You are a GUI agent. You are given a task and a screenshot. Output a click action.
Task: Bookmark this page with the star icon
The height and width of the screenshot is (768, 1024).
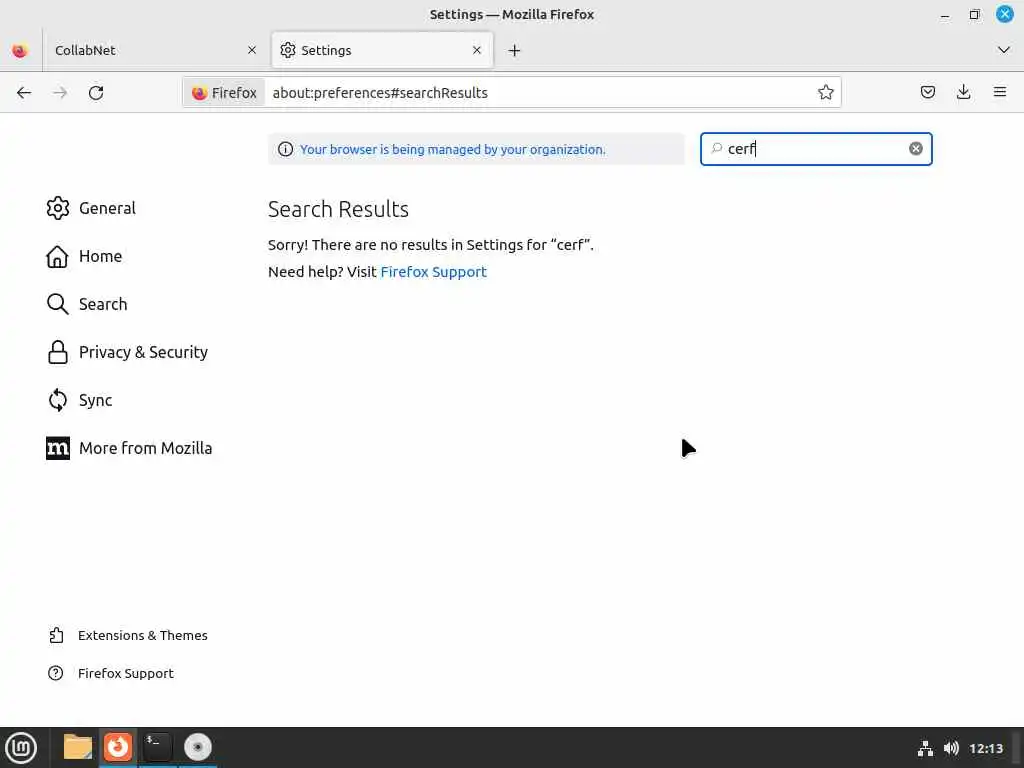(825, 92)
